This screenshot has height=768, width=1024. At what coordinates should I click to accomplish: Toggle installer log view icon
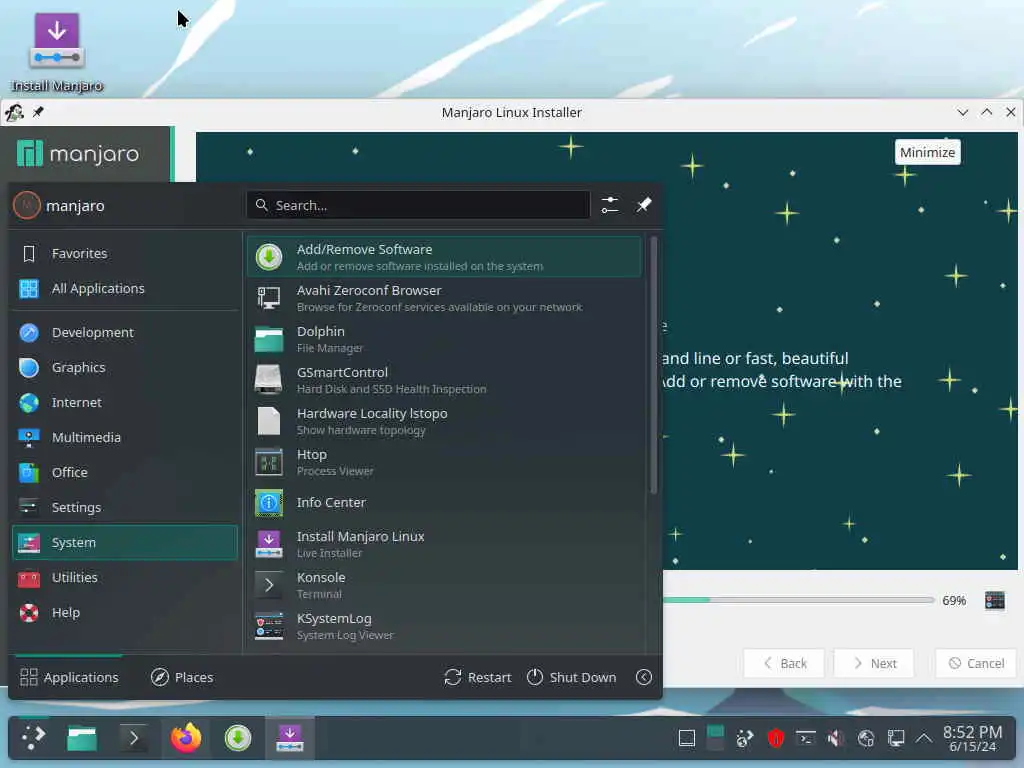click(x=995, y=600)
